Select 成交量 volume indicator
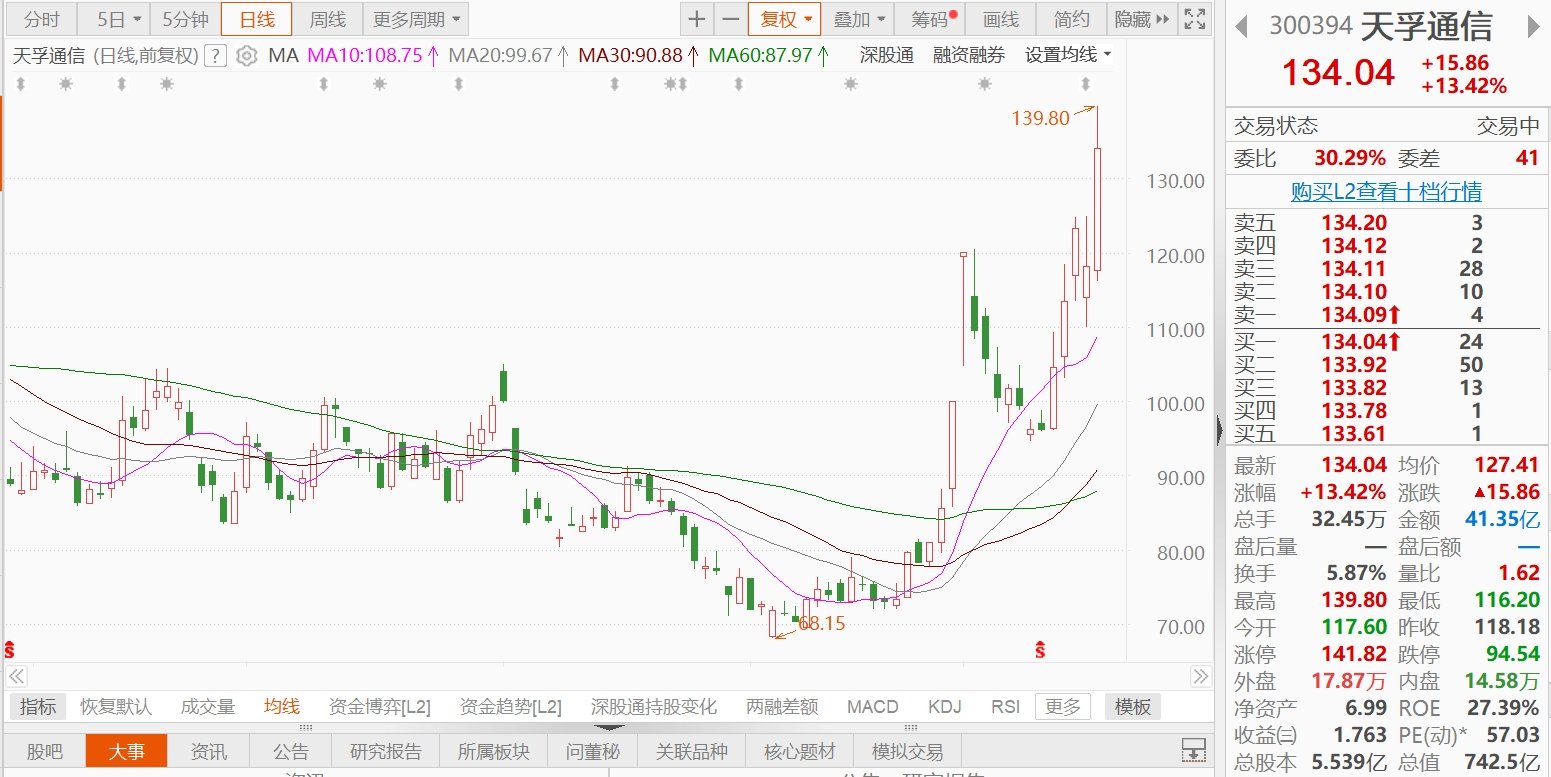This screenshot has width=1551, height=777. tap(208, 707)
